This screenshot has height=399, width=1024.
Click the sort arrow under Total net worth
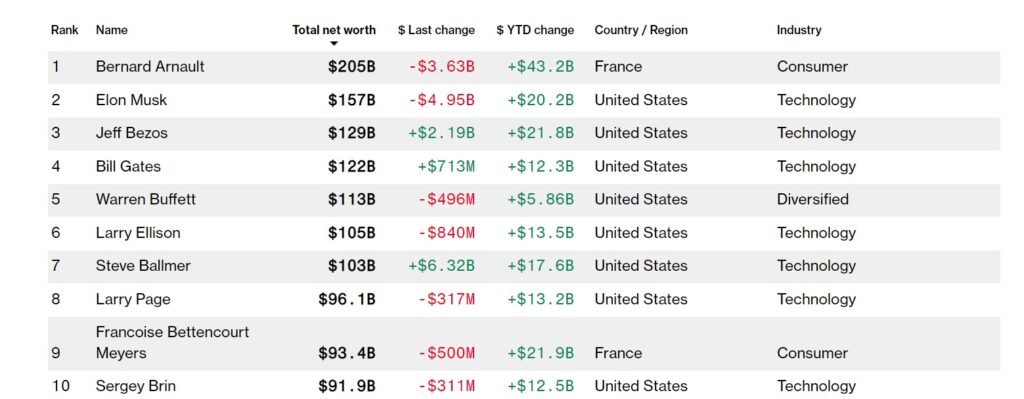tap(334, 44)
